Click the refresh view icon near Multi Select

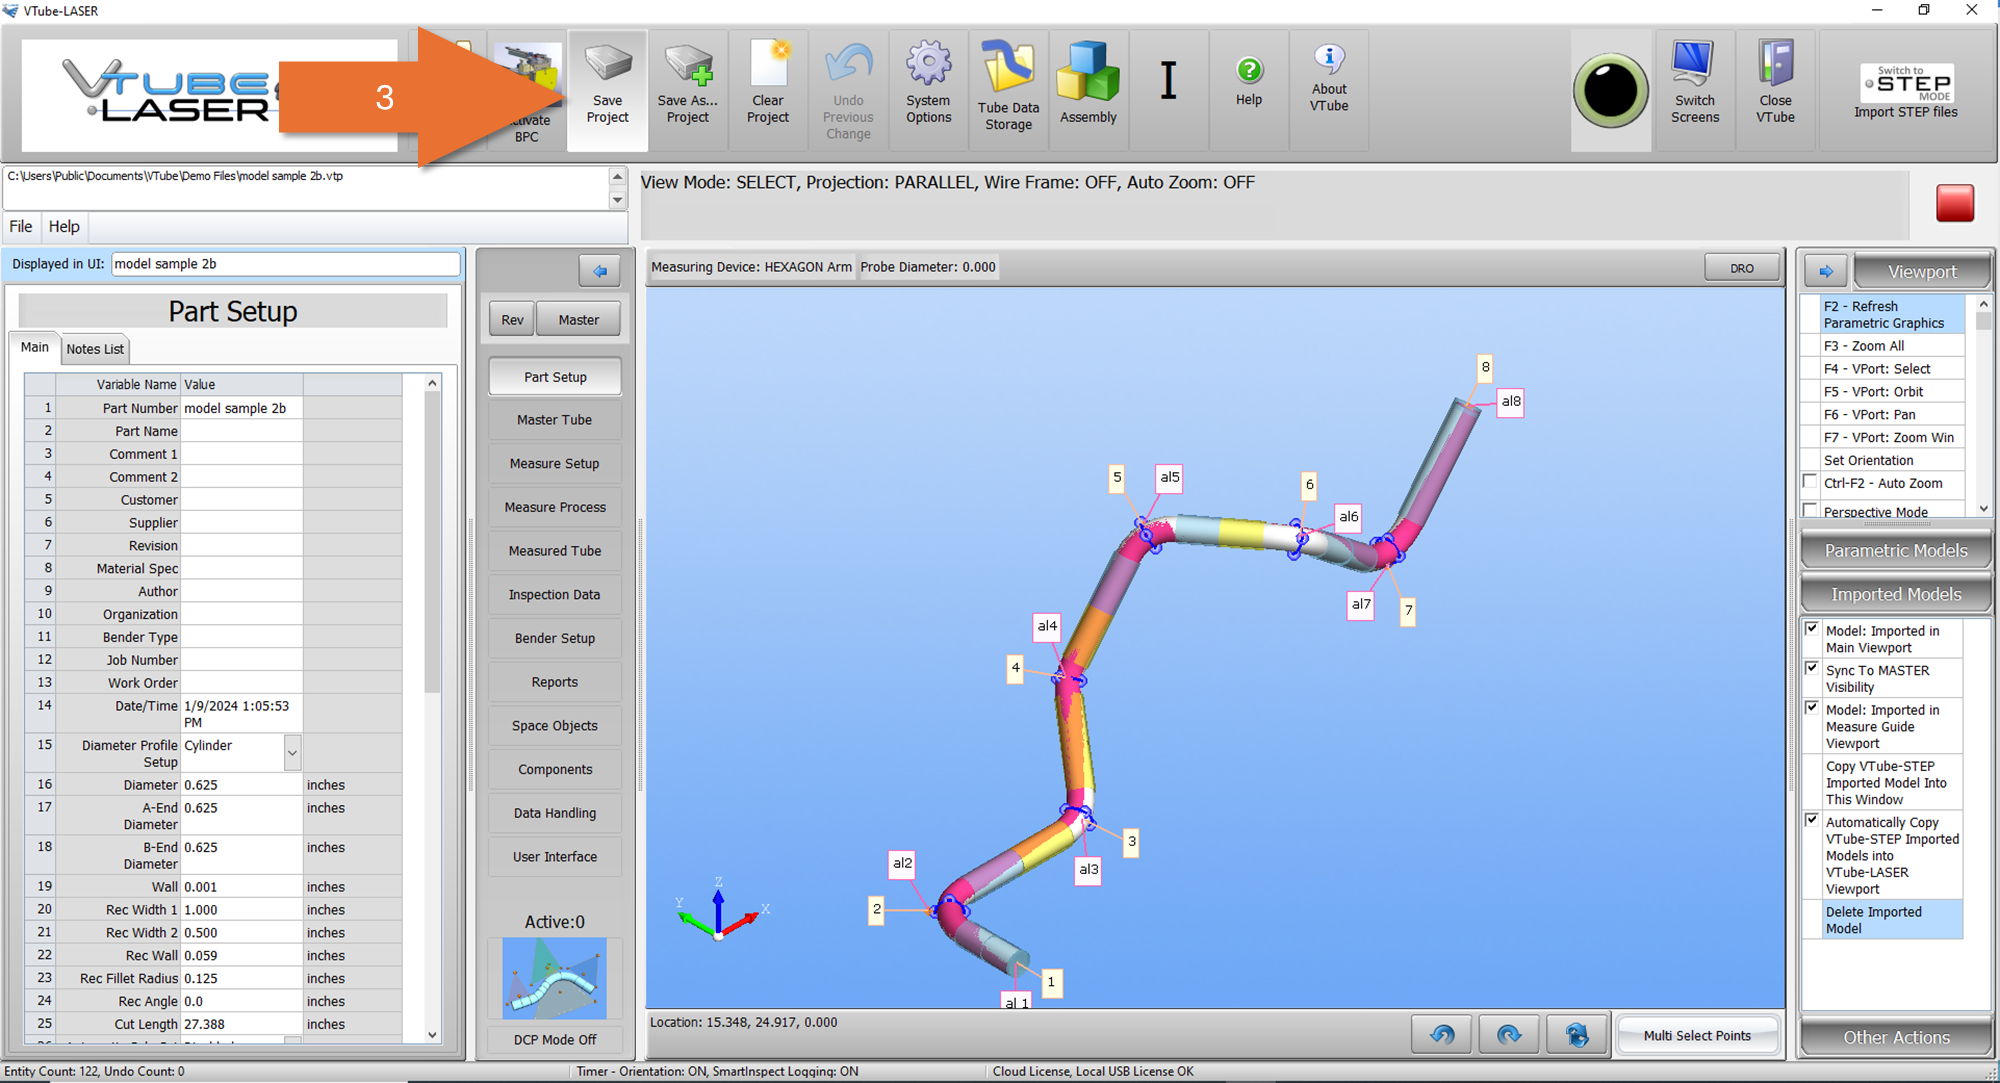(1577, 1035)
